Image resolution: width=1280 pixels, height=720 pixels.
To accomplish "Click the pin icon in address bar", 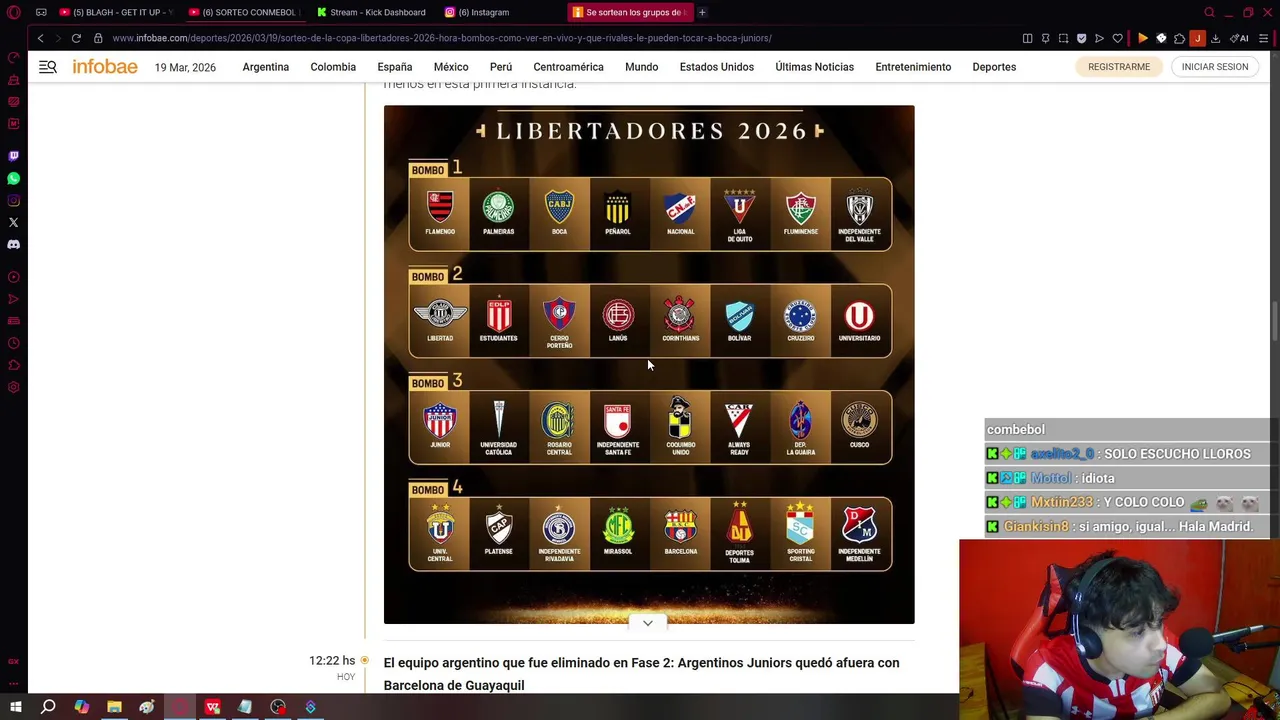I will pyautogui.click(x=1045, y=38).
